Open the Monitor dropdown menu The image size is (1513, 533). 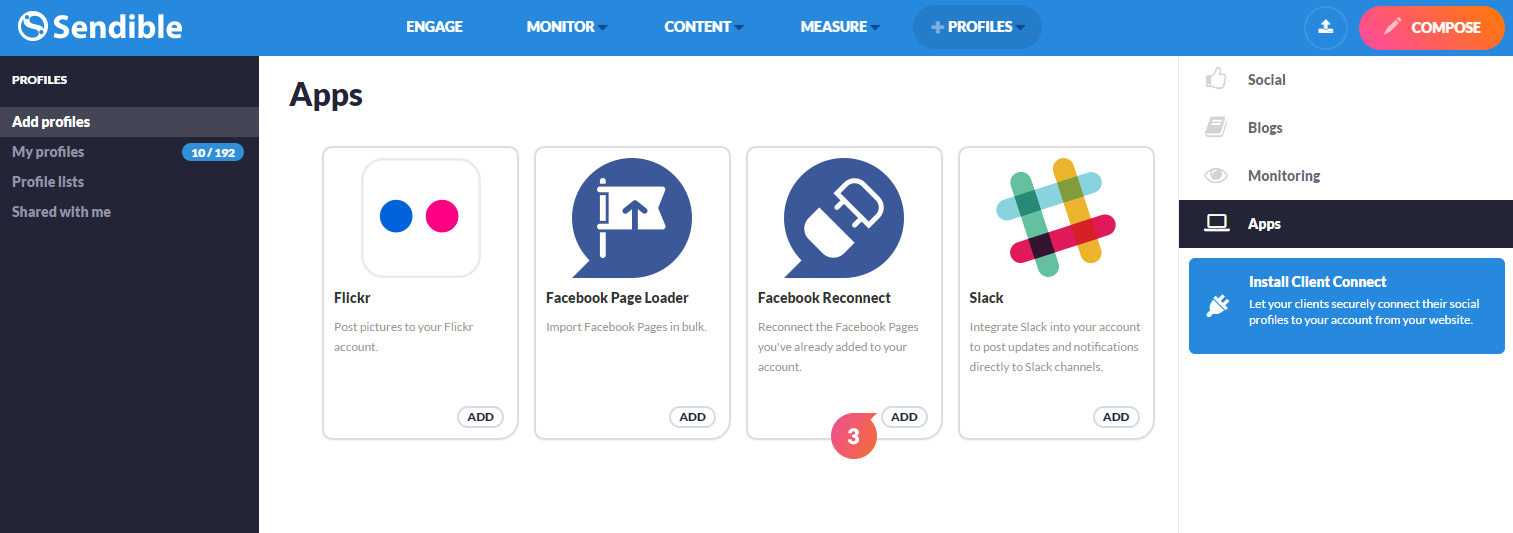[567, 27]
